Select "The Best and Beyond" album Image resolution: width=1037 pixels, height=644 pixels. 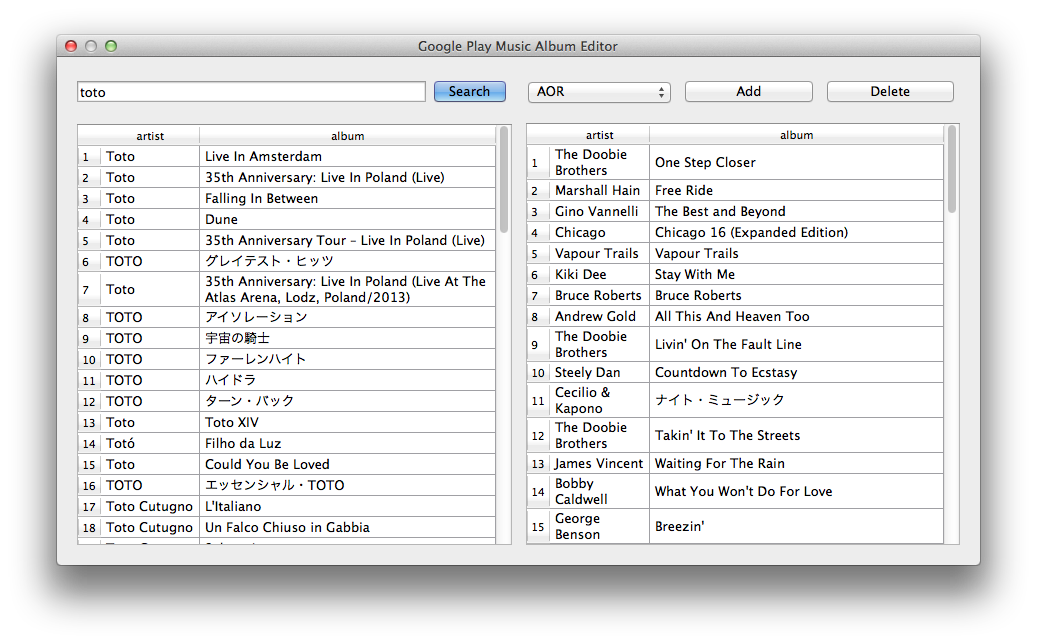pyautogui.click(x=796, y=212)
